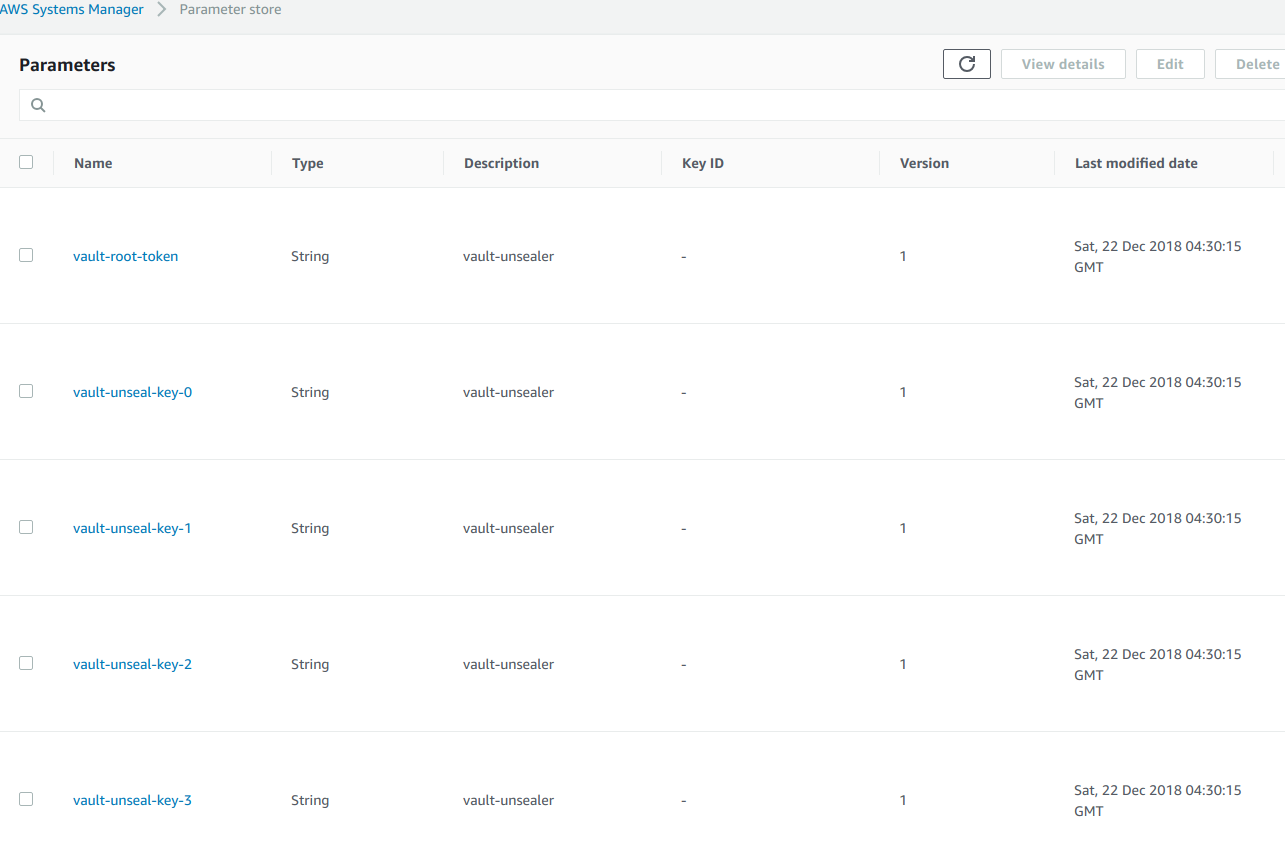
Task: Click the refresh icon button
Action: click(966, 64)
